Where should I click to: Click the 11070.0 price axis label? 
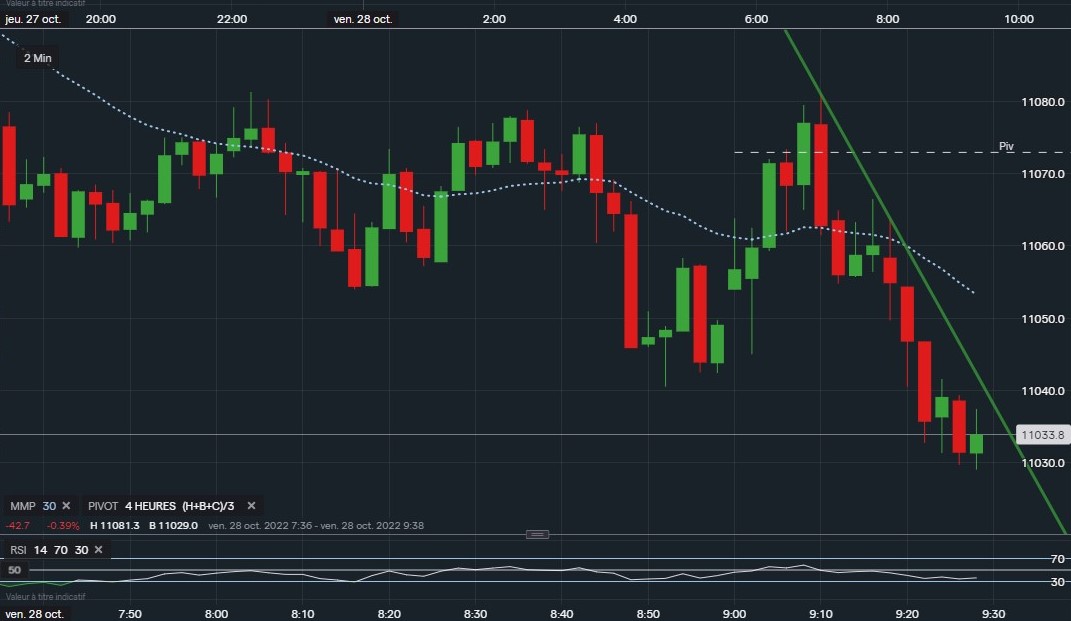click(x=1042, y=174)
